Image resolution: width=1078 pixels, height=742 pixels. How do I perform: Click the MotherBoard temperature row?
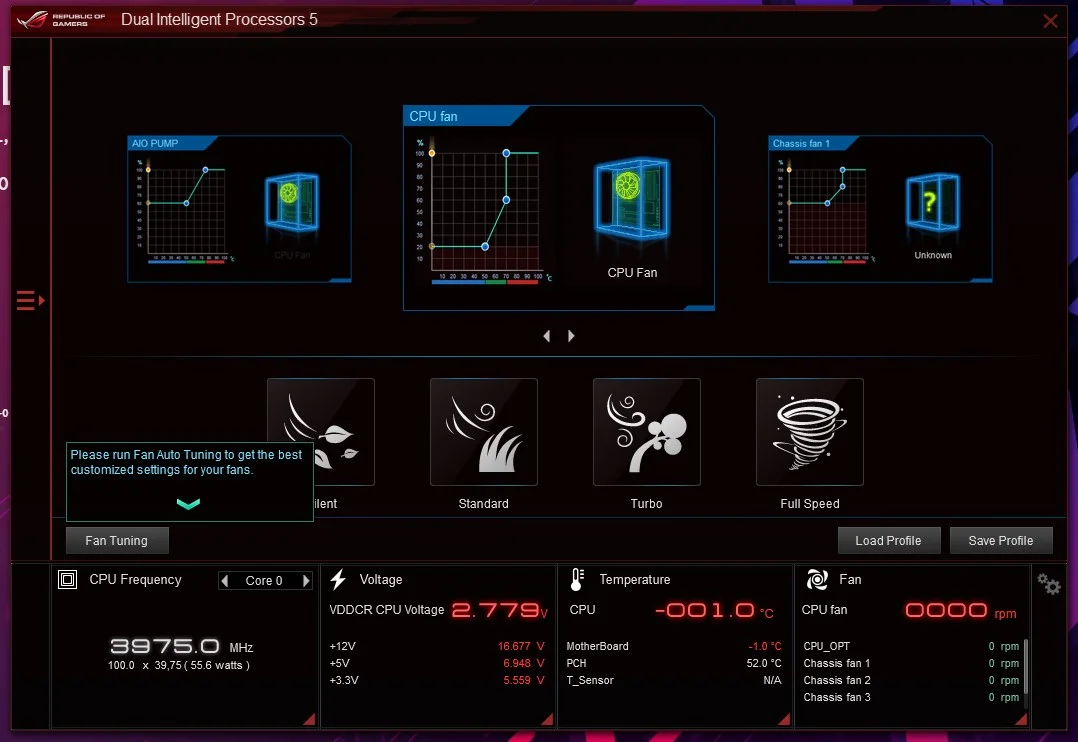[x=674, y=646]
